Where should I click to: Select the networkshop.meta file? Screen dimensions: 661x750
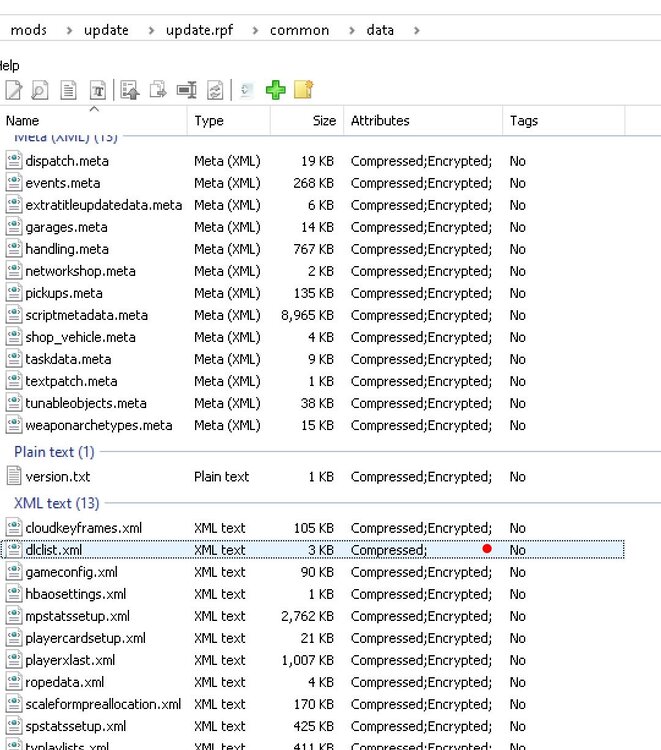pyautogui.click(x=80, y=271)
